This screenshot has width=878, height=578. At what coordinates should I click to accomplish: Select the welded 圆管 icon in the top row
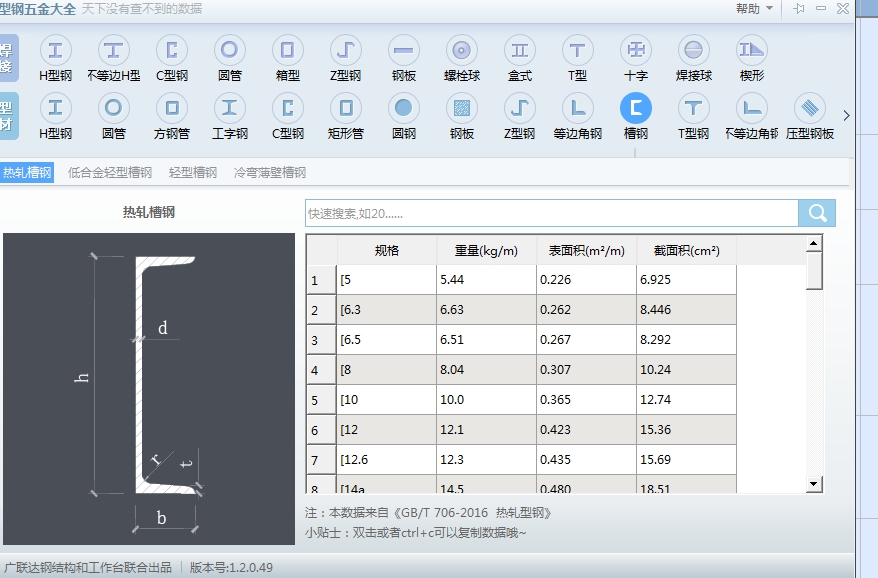coord(230,51)
